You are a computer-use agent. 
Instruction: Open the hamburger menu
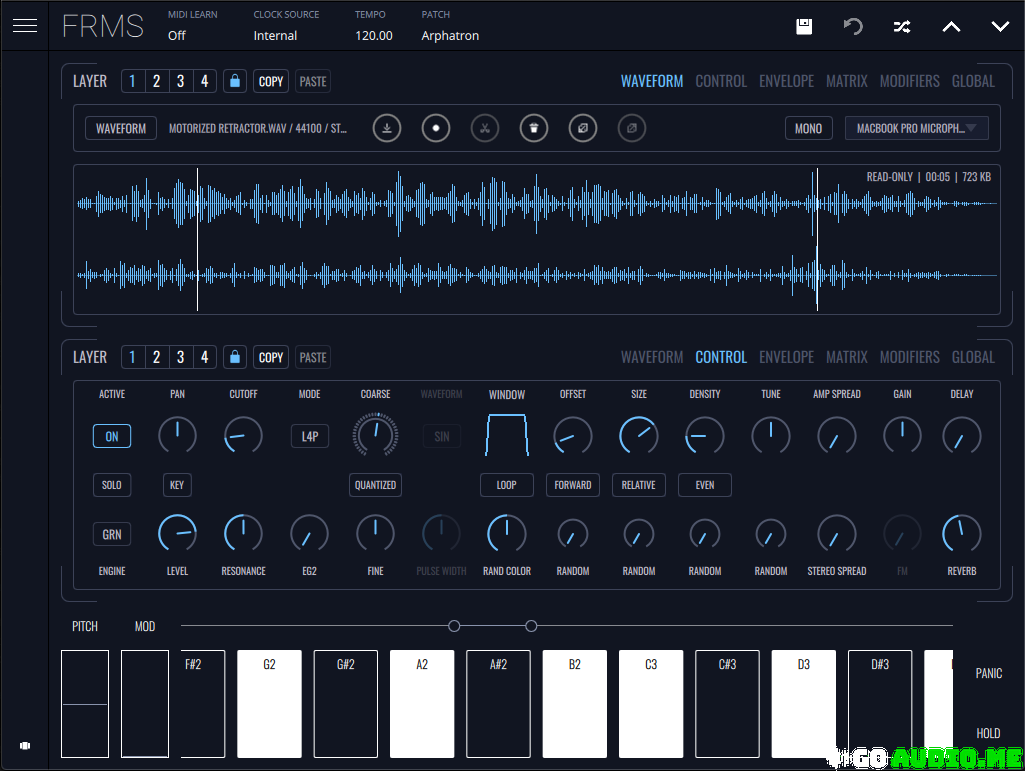coord(25,26)
